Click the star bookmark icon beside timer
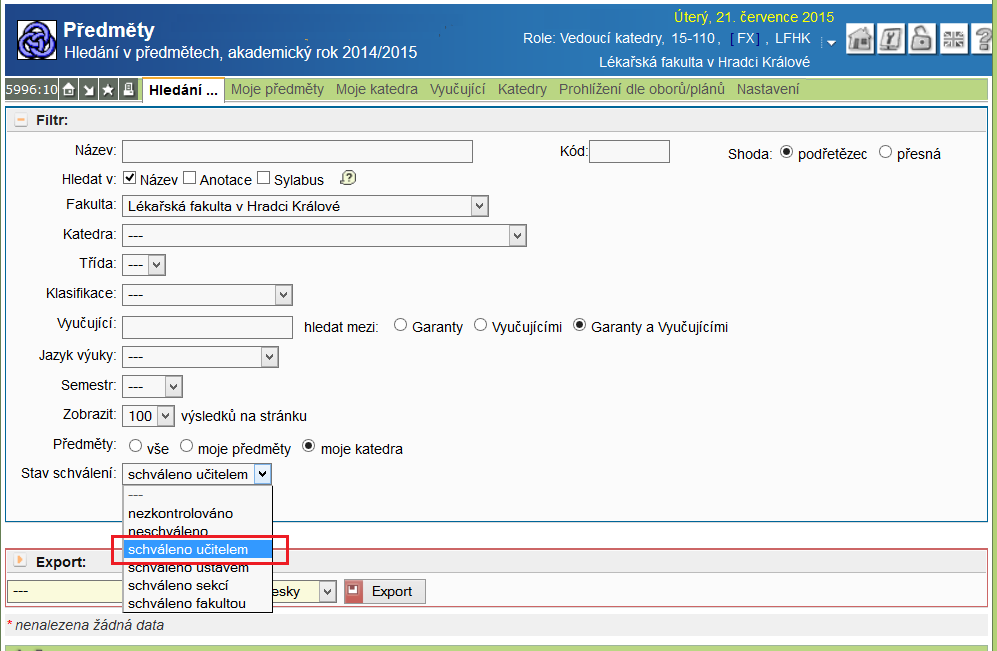The image size is (997, 651). click(x=108, y=90)
